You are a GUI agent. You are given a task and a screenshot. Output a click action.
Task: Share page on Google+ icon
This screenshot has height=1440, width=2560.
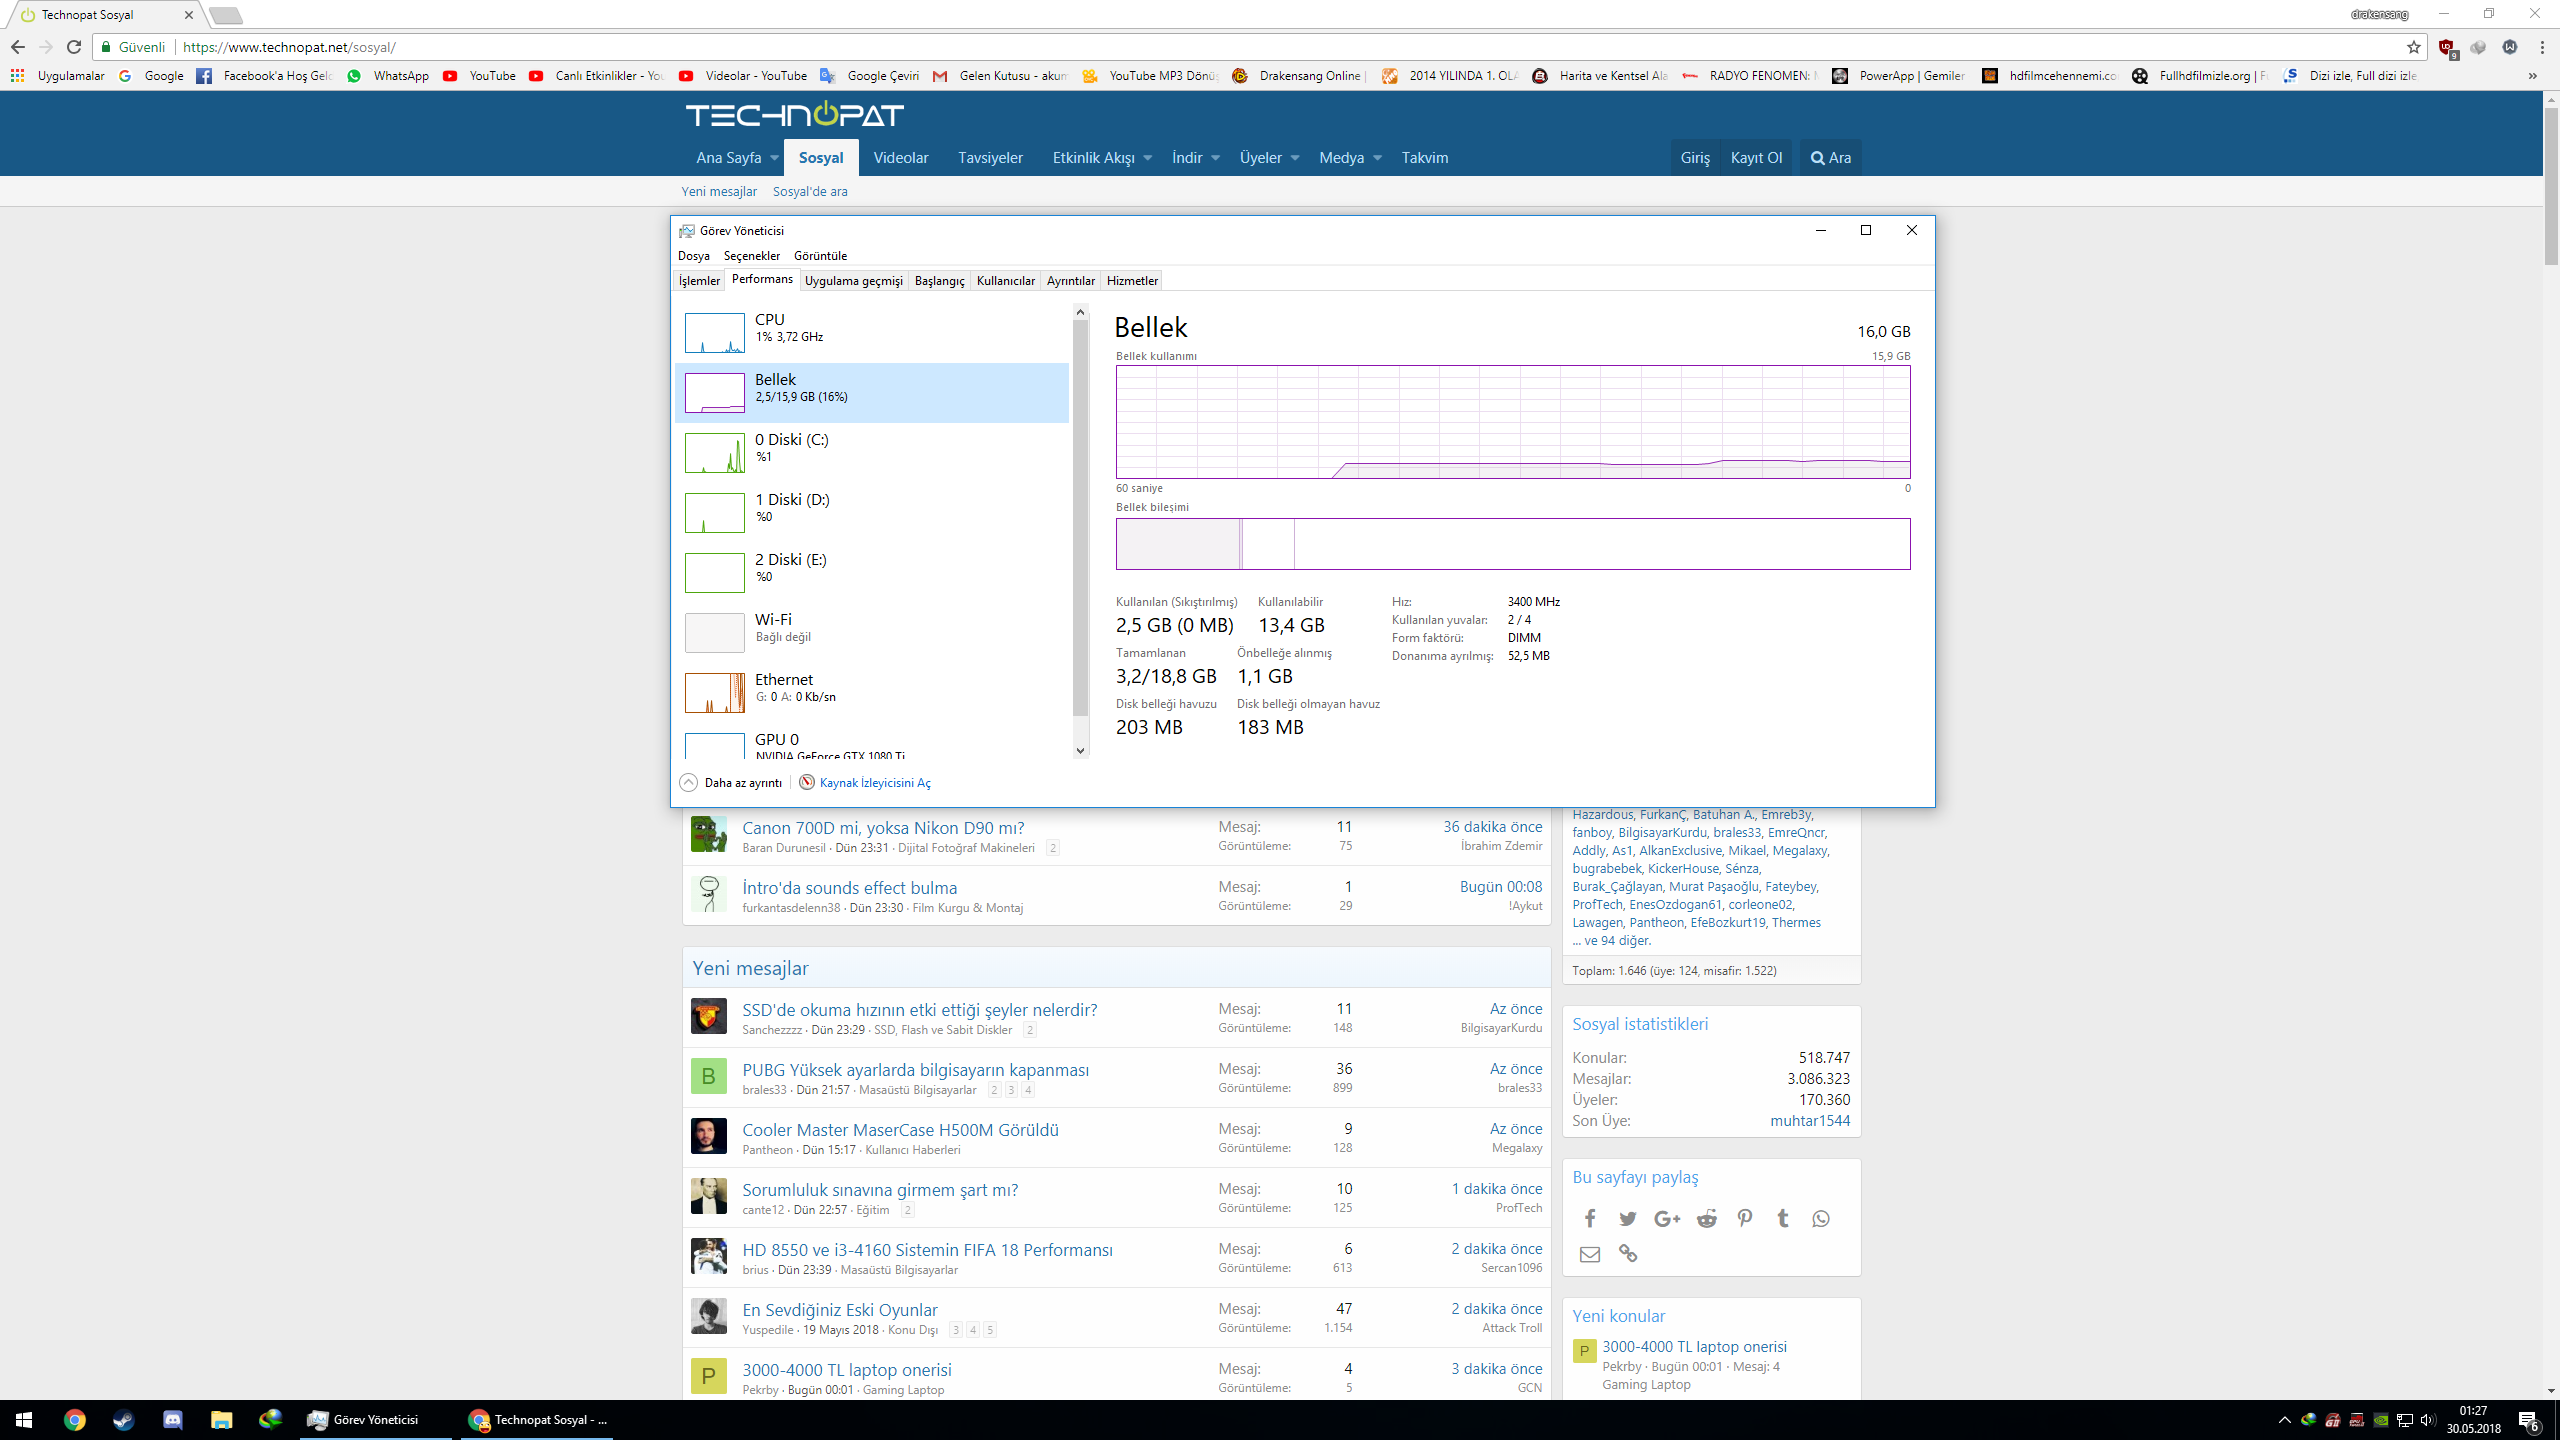click(1667, 1218)
